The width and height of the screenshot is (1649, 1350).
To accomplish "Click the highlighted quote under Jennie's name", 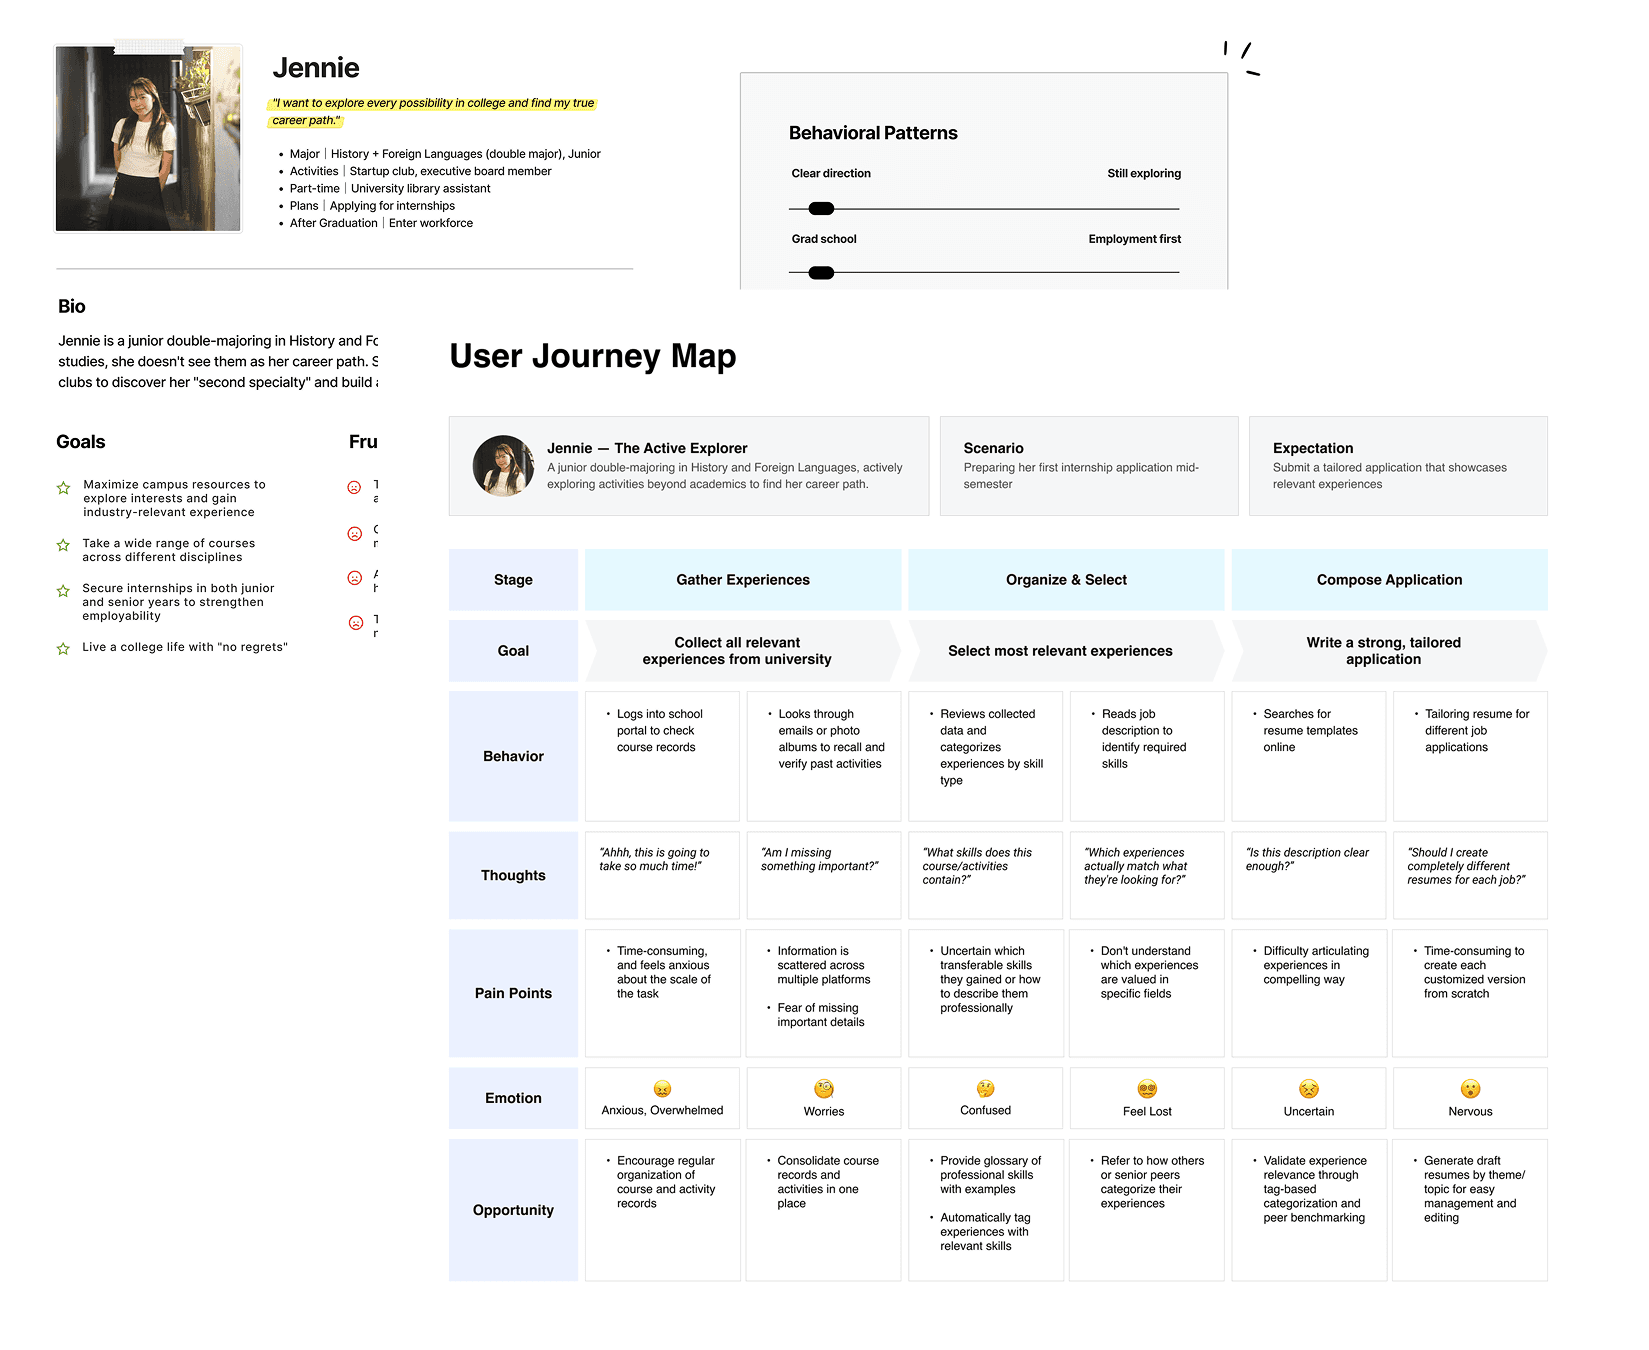I will (x=434, y=111).
